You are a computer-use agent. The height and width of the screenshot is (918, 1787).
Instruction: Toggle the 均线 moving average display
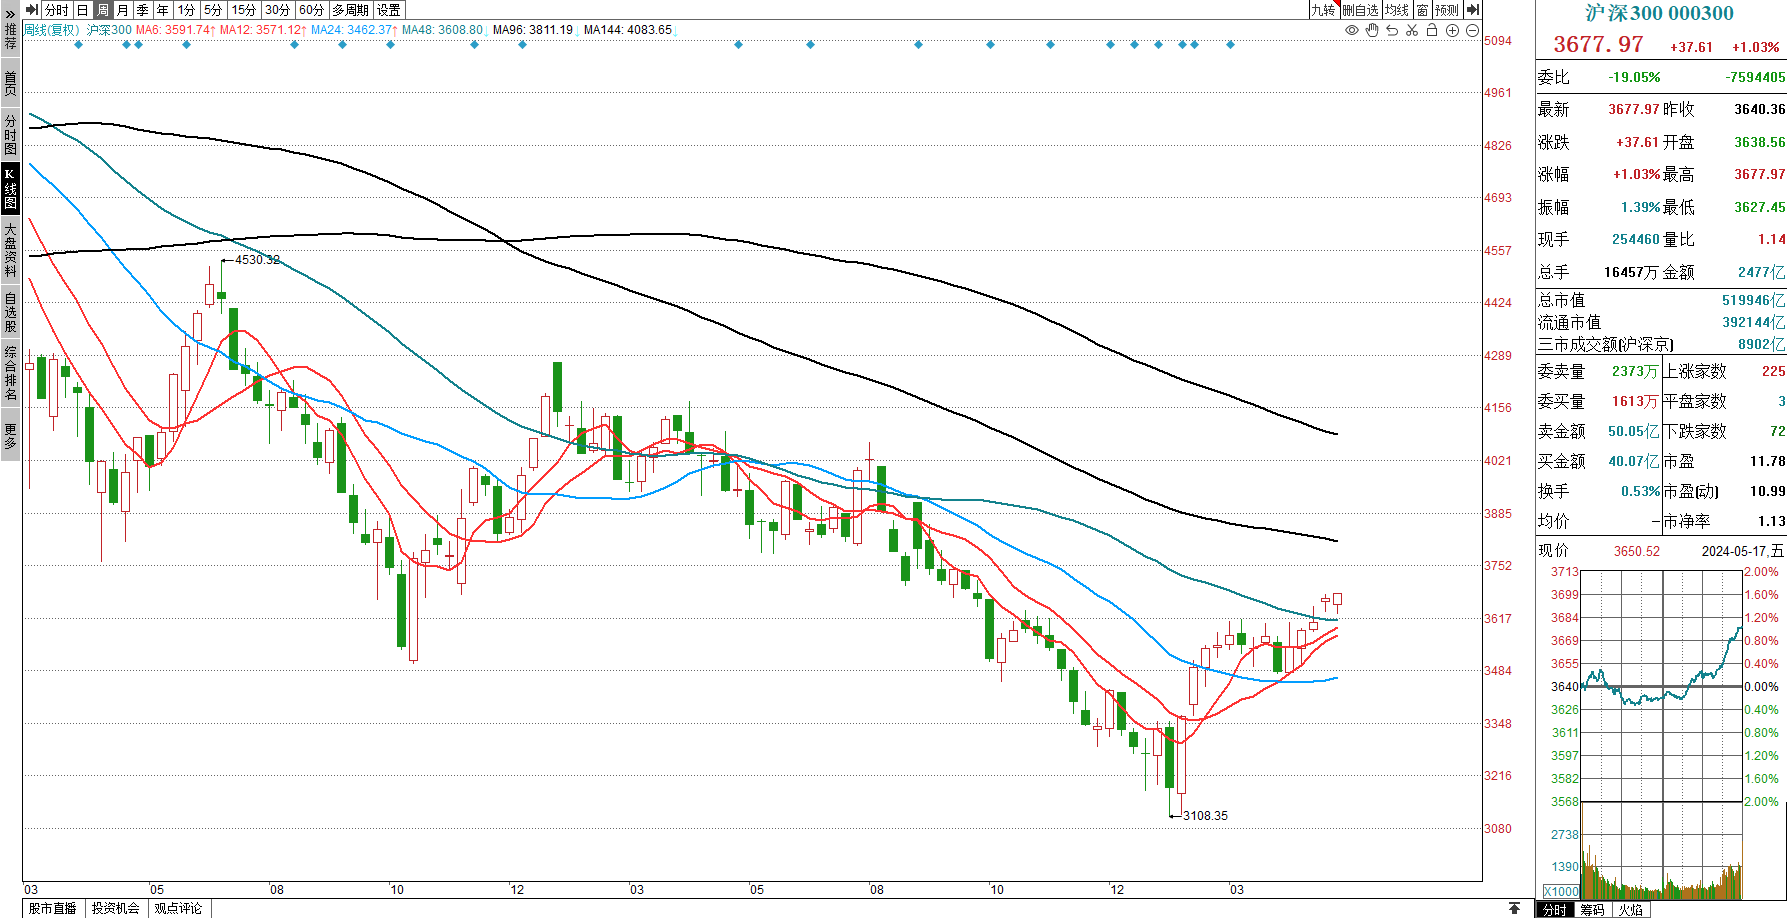(1397, 10)
